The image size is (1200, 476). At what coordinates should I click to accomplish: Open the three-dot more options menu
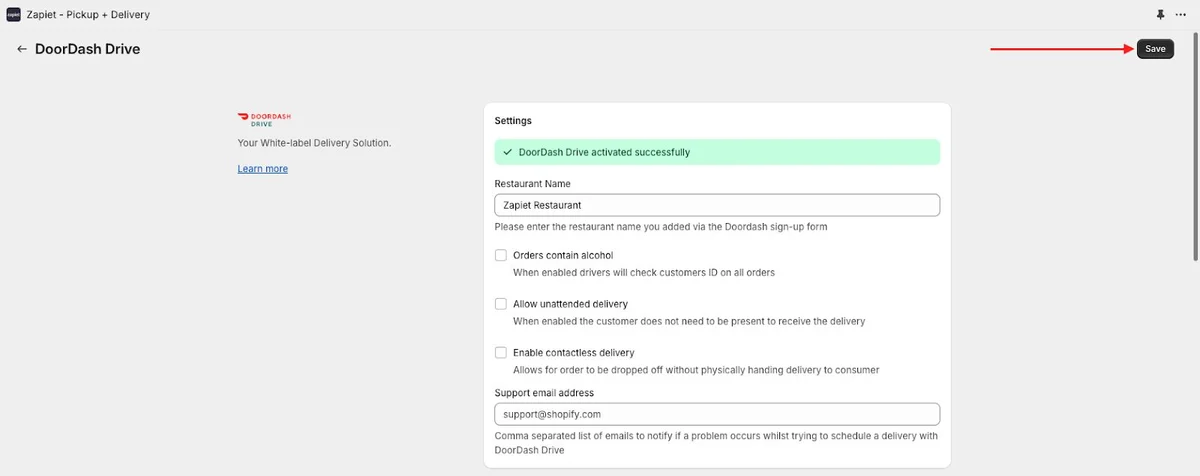pos(1181,15)
